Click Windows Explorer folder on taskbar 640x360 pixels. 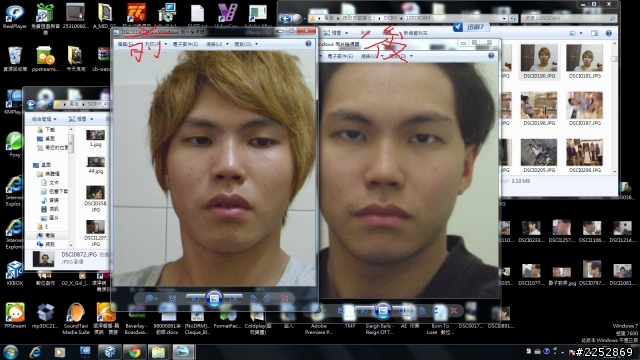[158, 352]
